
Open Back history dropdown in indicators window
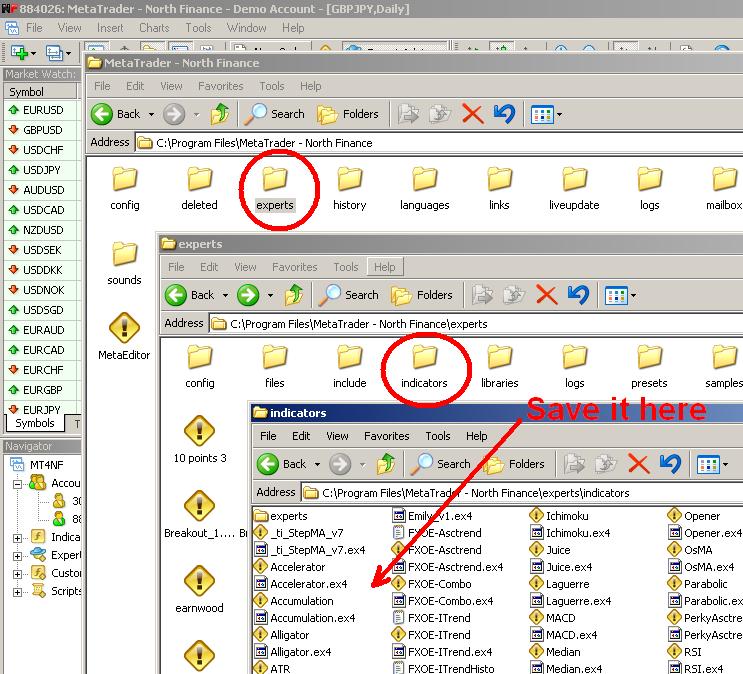click(317, 464)
